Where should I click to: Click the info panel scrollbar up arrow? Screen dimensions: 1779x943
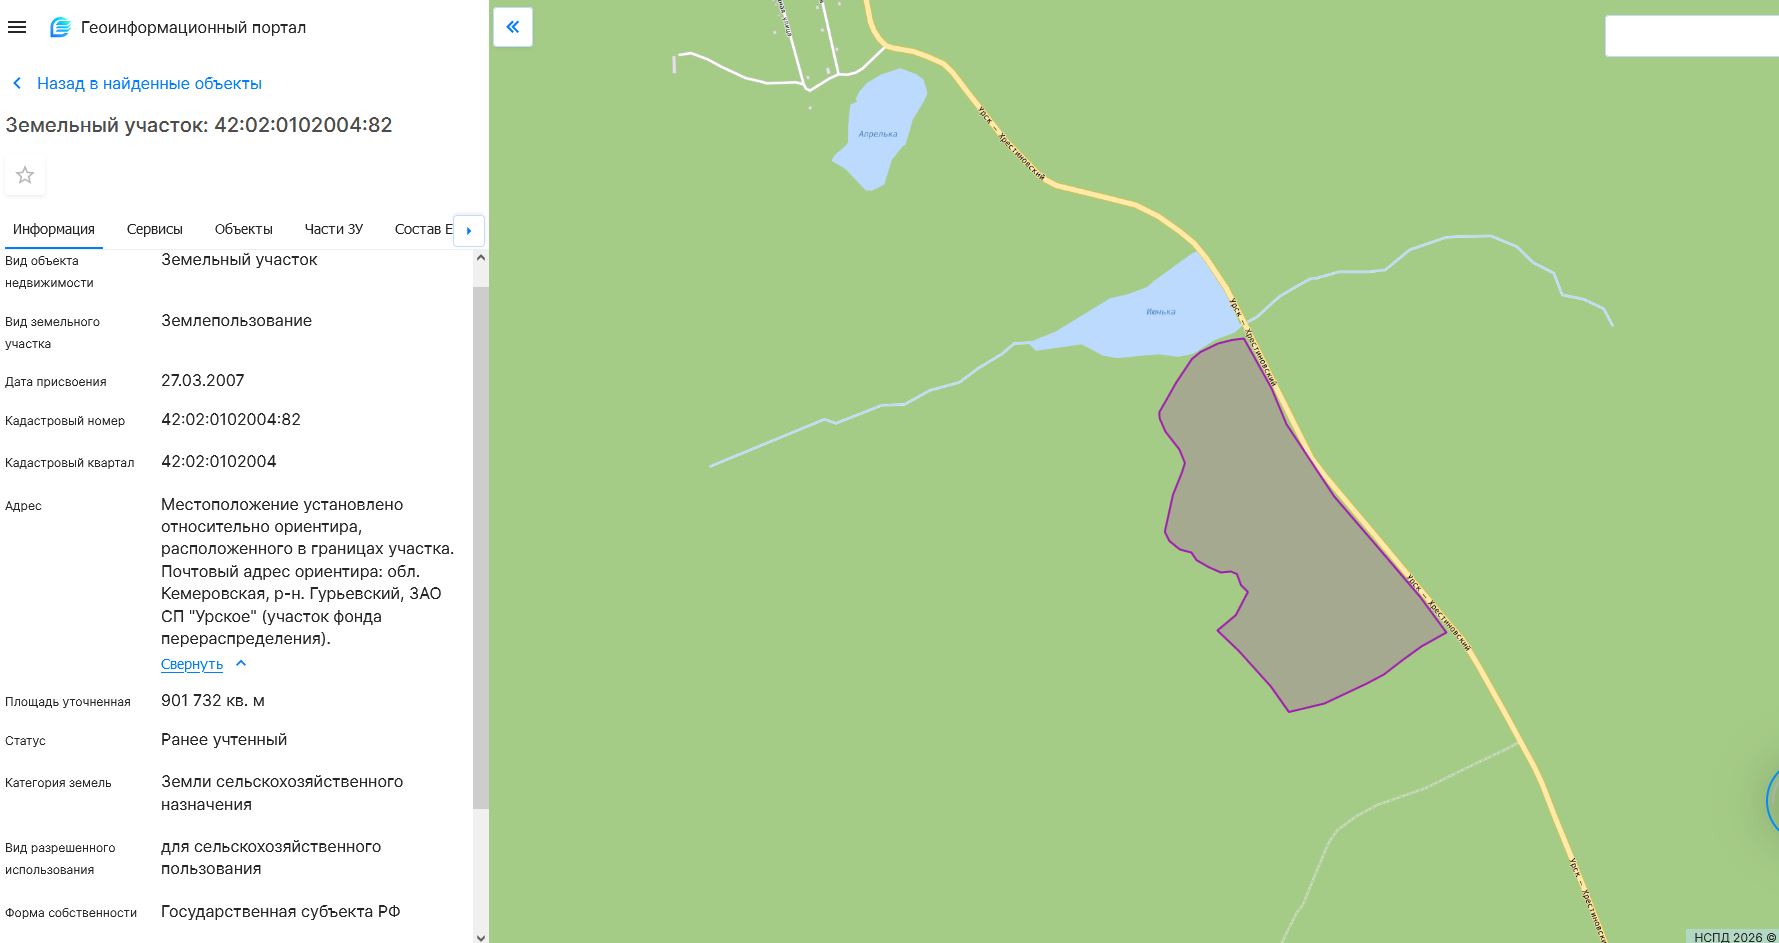coord(481,258)
